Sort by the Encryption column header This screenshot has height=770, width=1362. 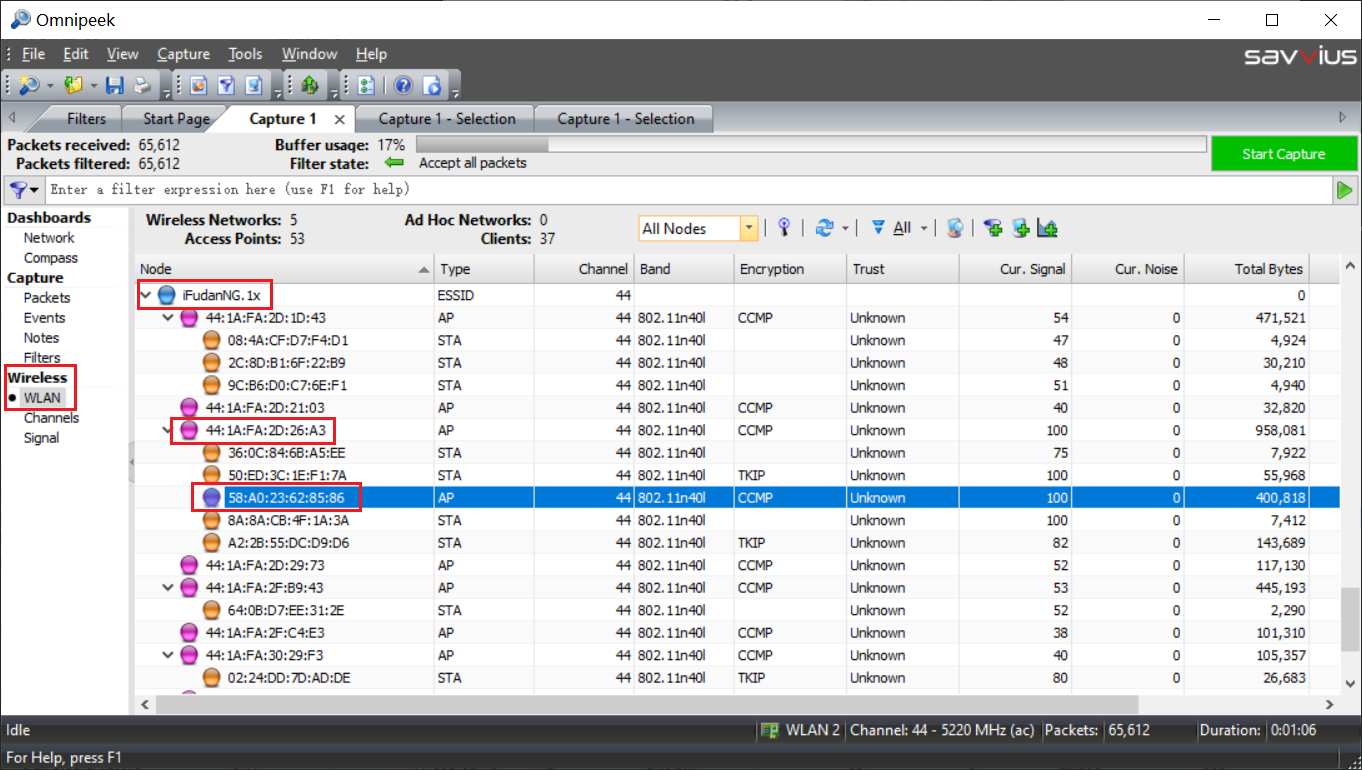point(790,269)
